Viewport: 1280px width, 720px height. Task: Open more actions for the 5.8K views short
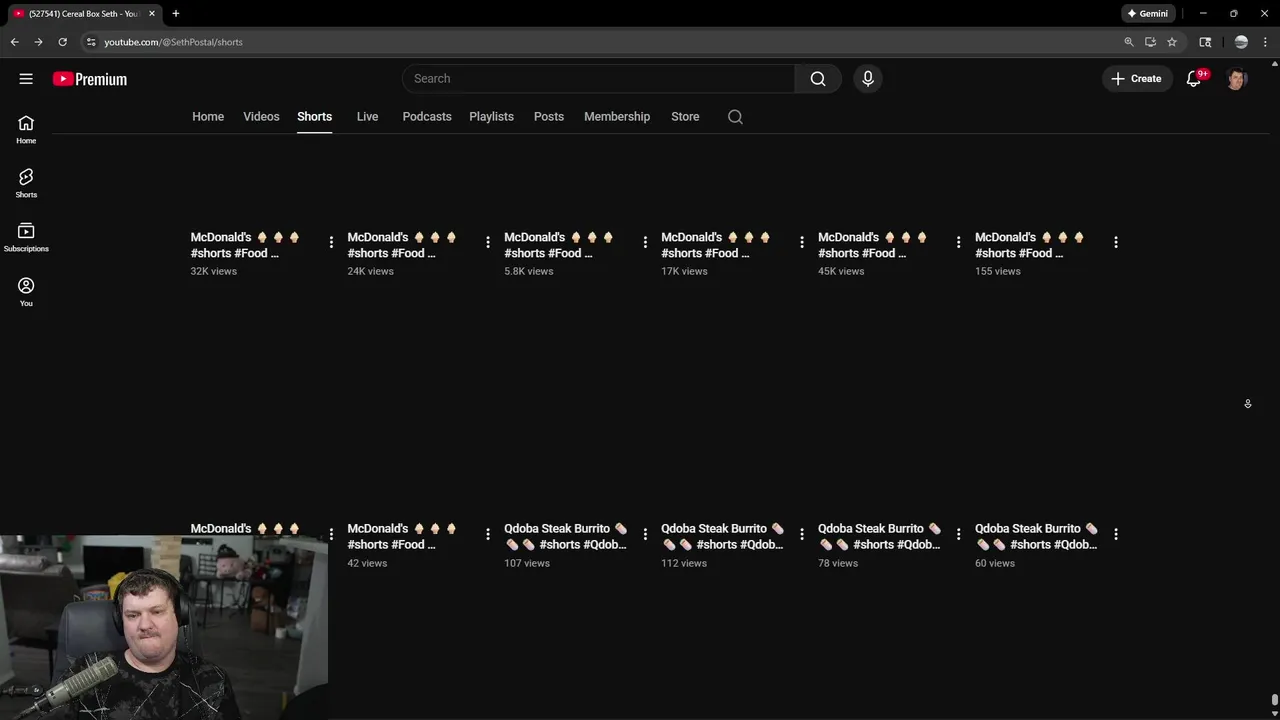pyautogui.click(x=645, y=242)
